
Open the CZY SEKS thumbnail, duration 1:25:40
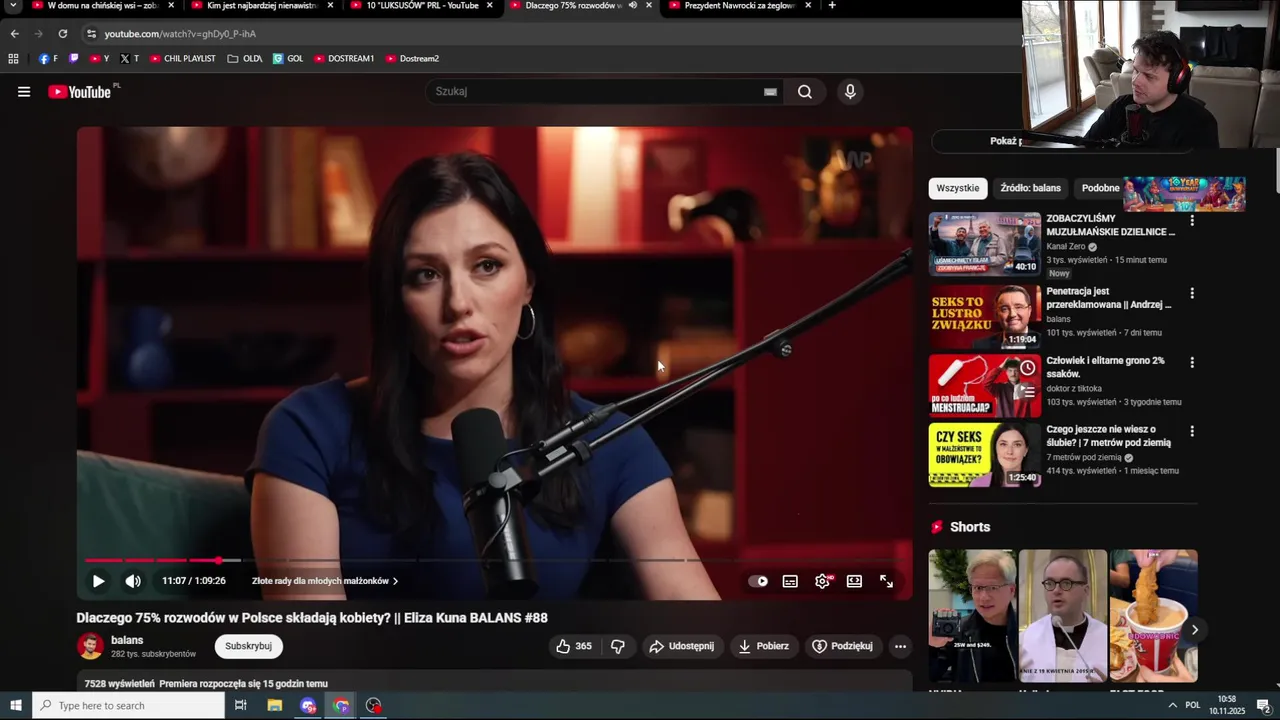tap(985, 455)
